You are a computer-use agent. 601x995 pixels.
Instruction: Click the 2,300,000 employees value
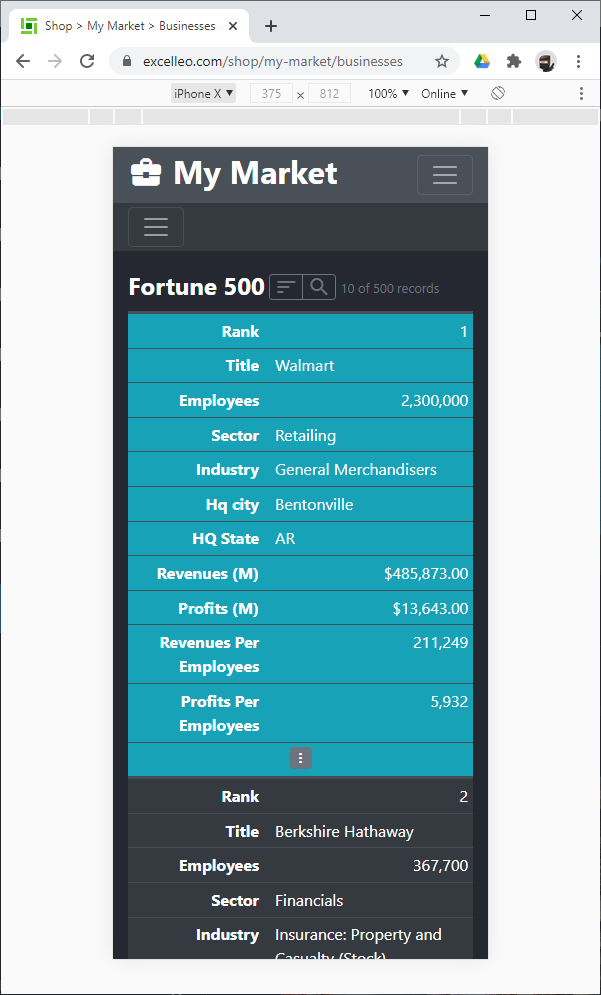tap(435, 400)
